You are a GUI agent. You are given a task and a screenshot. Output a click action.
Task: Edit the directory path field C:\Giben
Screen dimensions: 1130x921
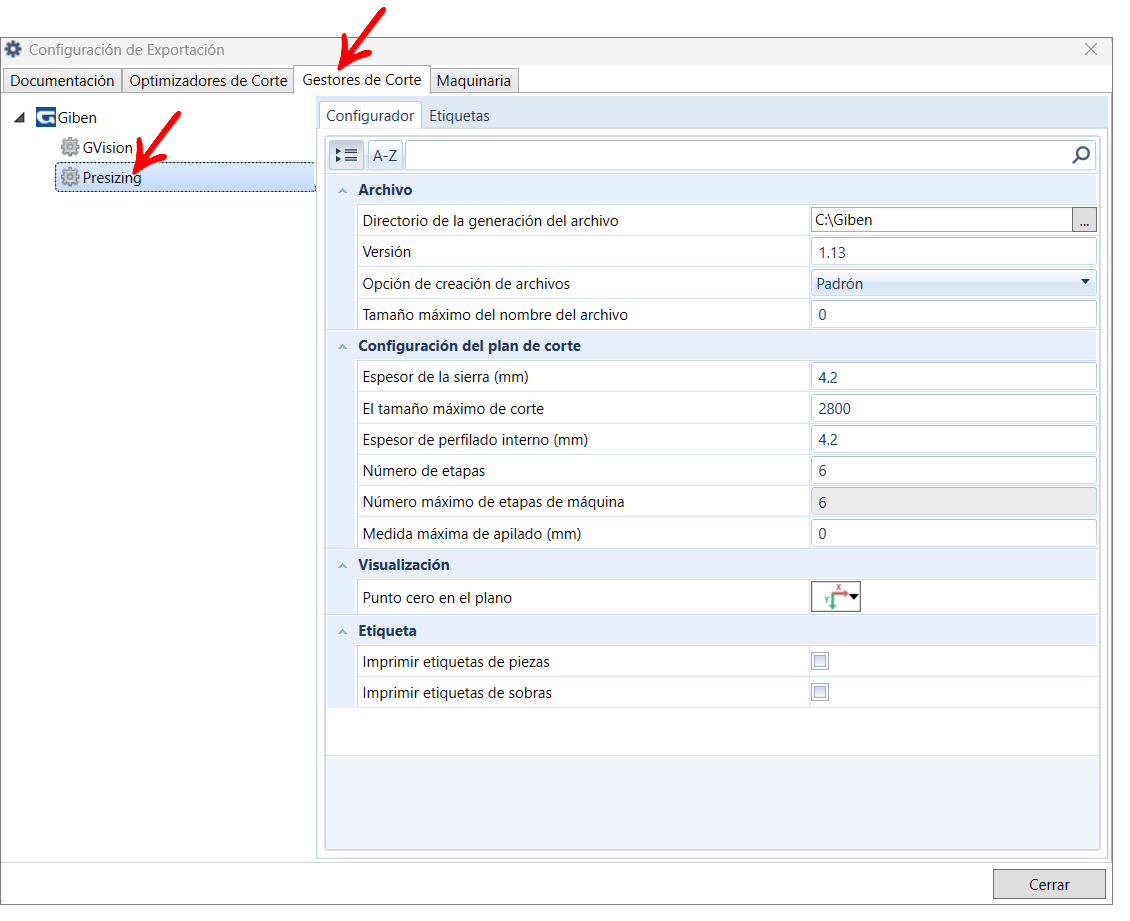(941, 220)
